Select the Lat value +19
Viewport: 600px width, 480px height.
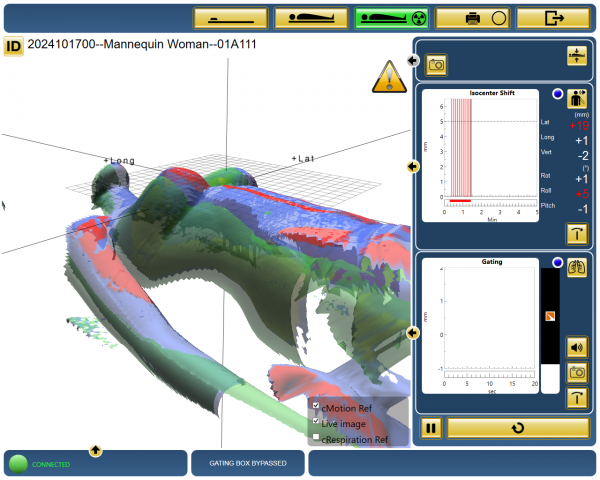point(579,126)
